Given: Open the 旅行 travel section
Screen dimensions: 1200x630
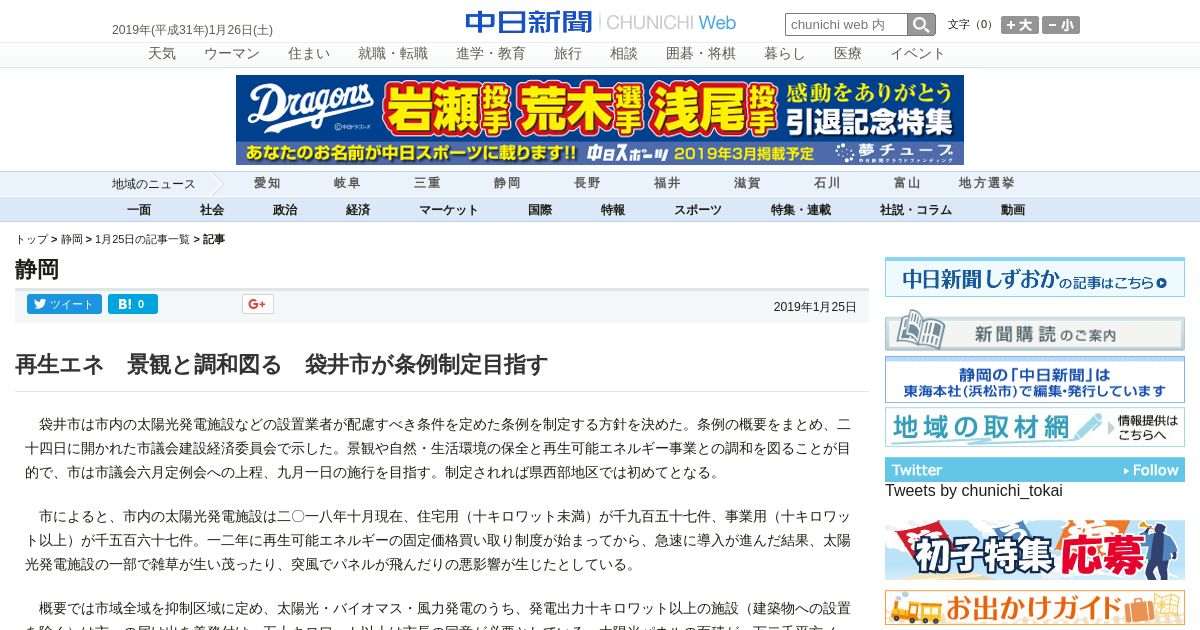Looking at the screenshot, I should click(x=568, y=54).
